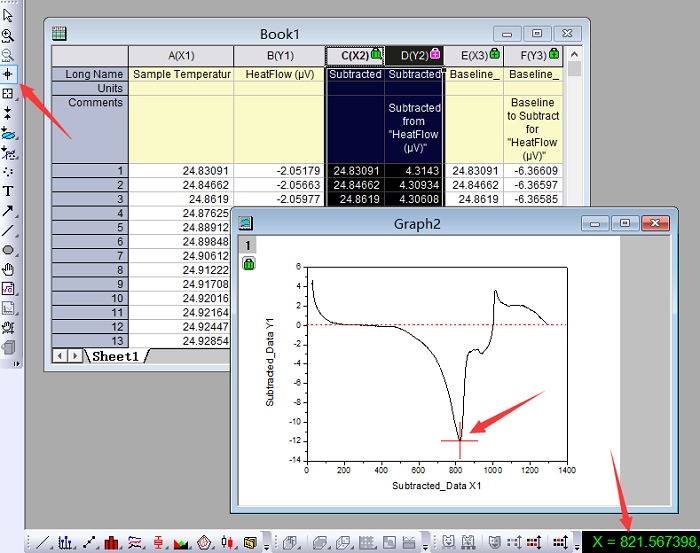Image resolution: width=700 pixels, height=553 pixels.
Task: Click the Long Name row label
Action: (90, 74)
